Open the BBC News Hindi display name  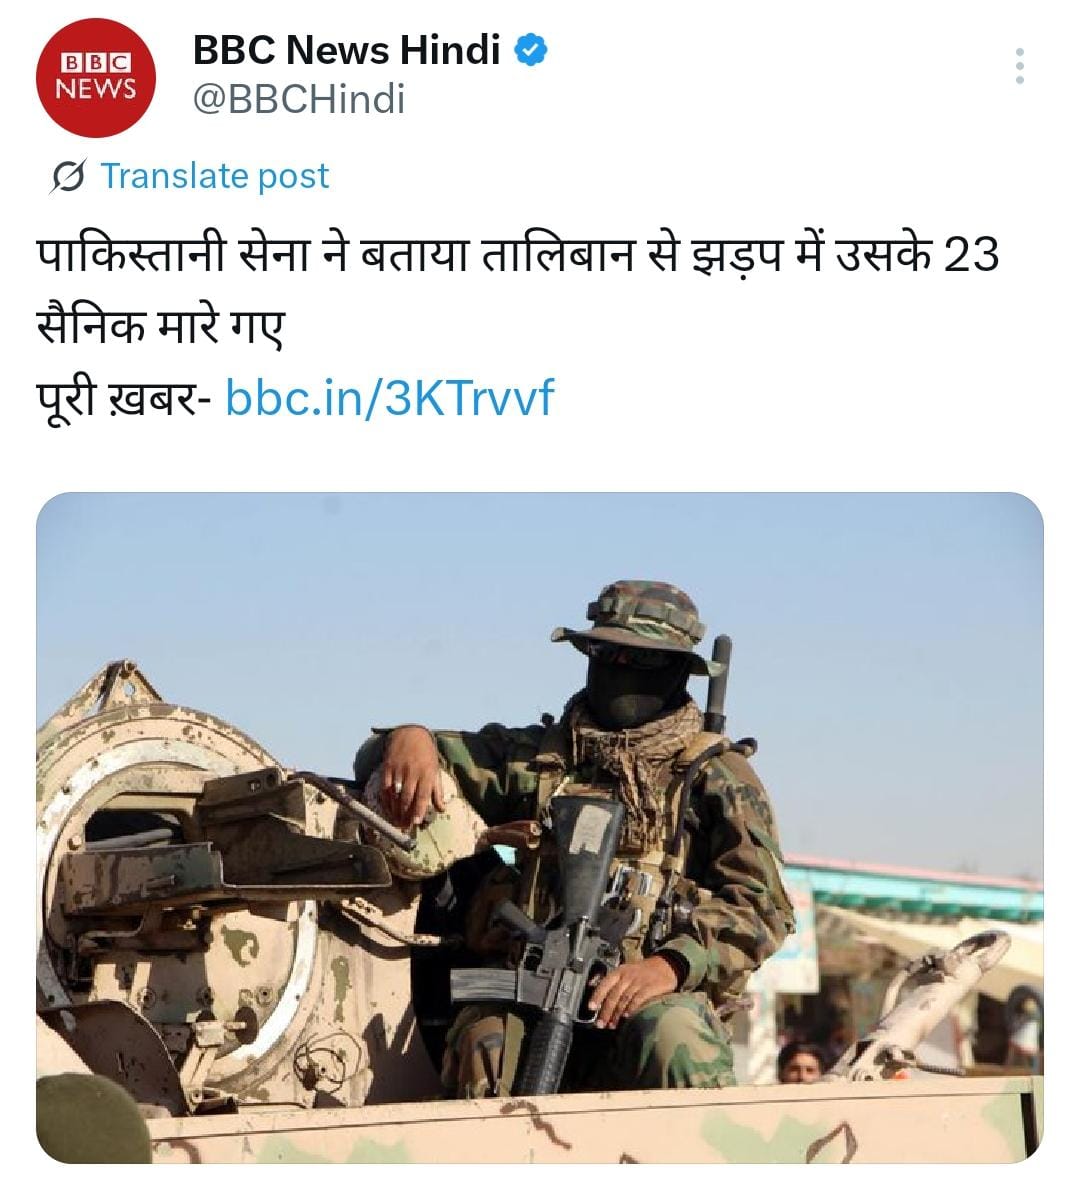coord(346,50)
